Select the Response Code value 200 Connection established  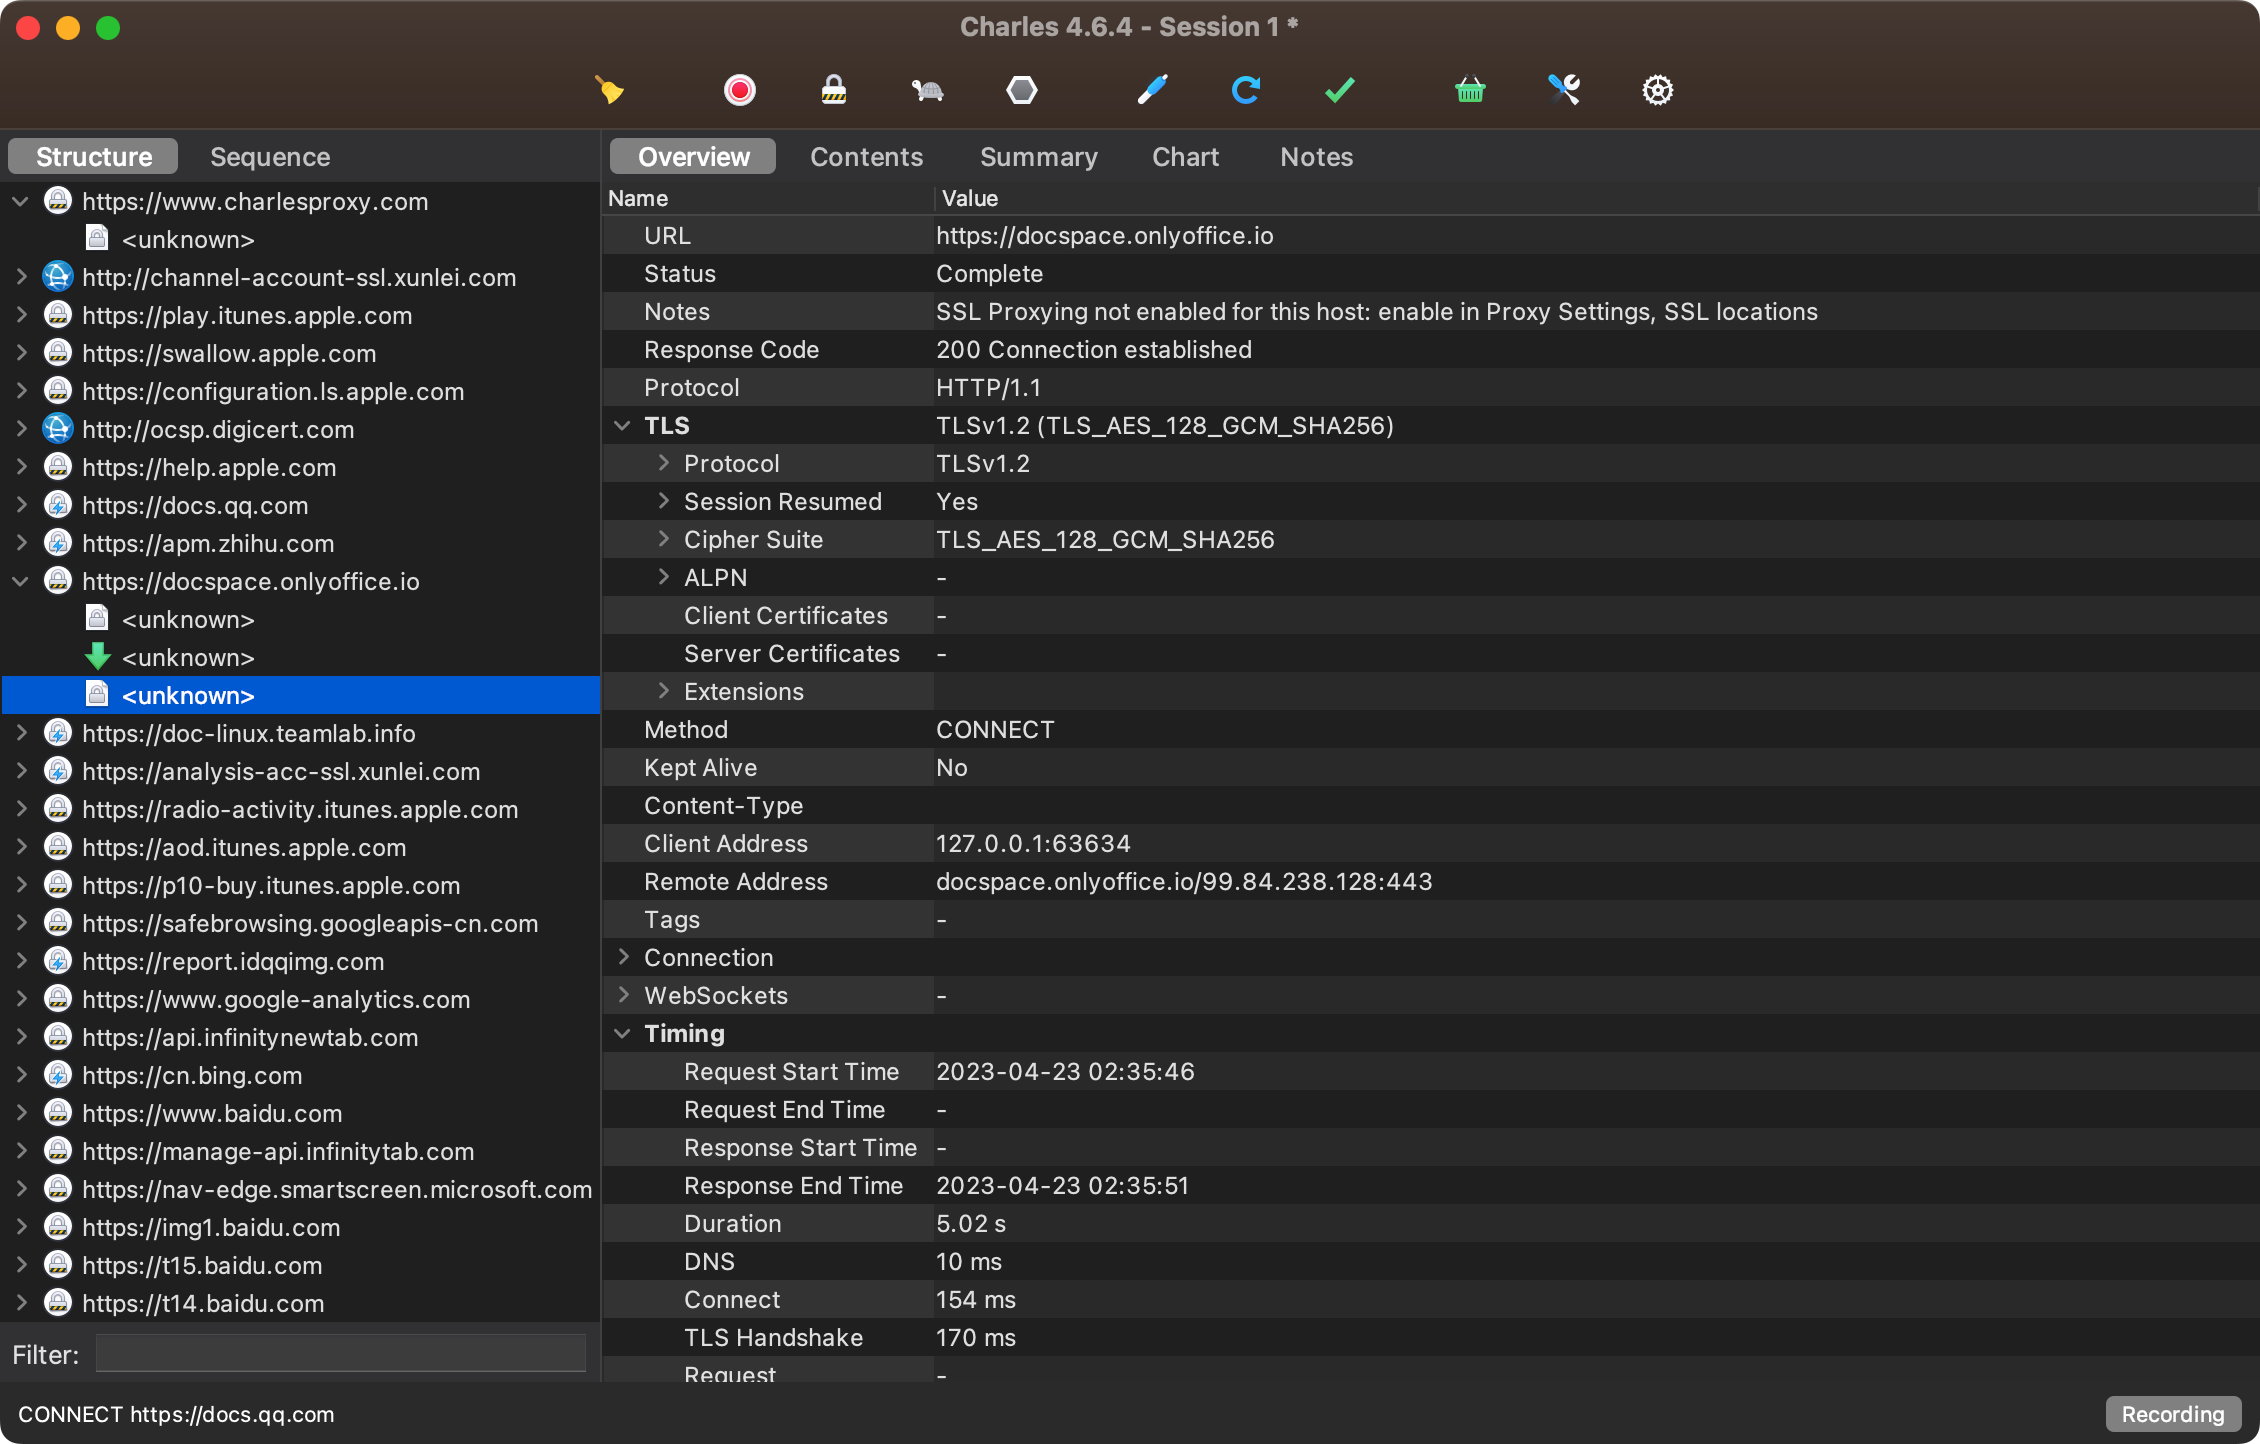point(1094,349)
